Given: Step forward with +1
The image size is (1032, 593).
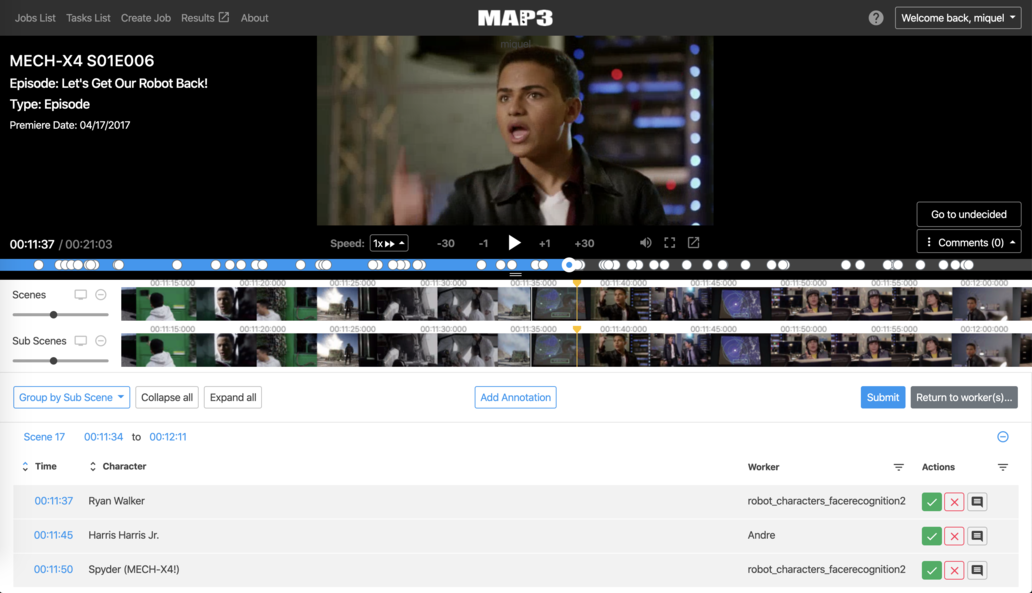Looking at the screenshot, I should [x=544, y=244].
